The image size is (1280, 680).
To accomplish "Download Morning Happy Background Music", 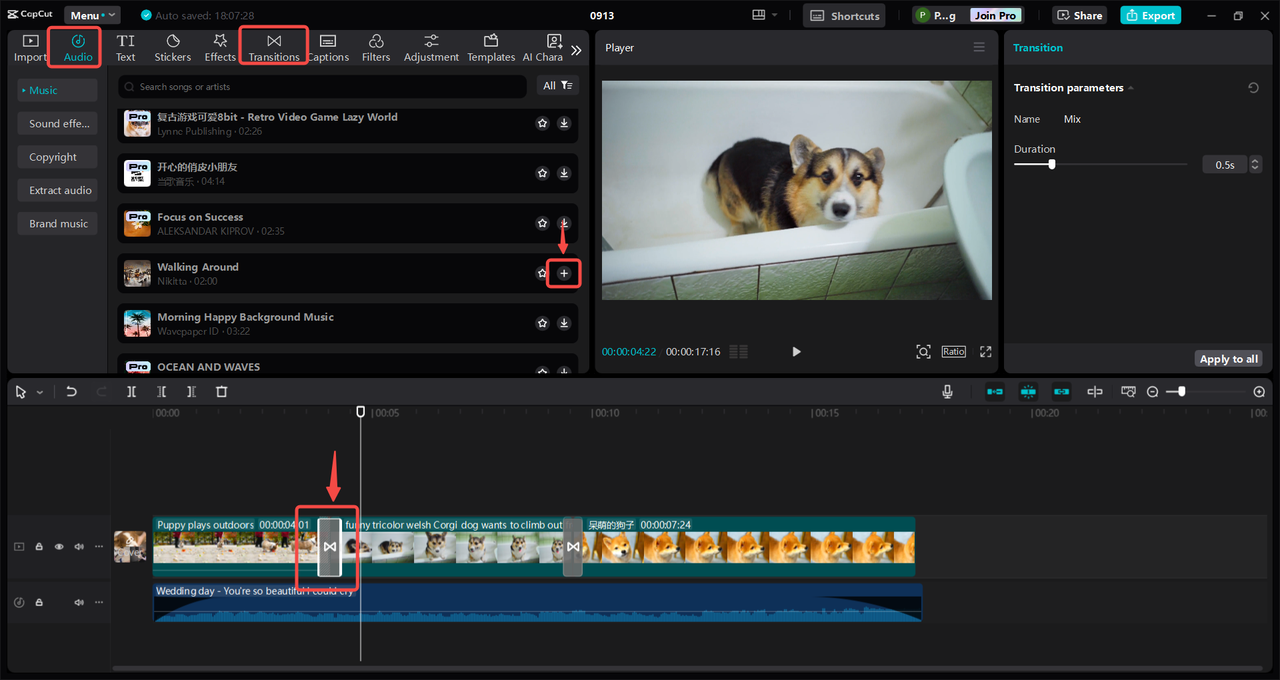I will pos(564,323).
